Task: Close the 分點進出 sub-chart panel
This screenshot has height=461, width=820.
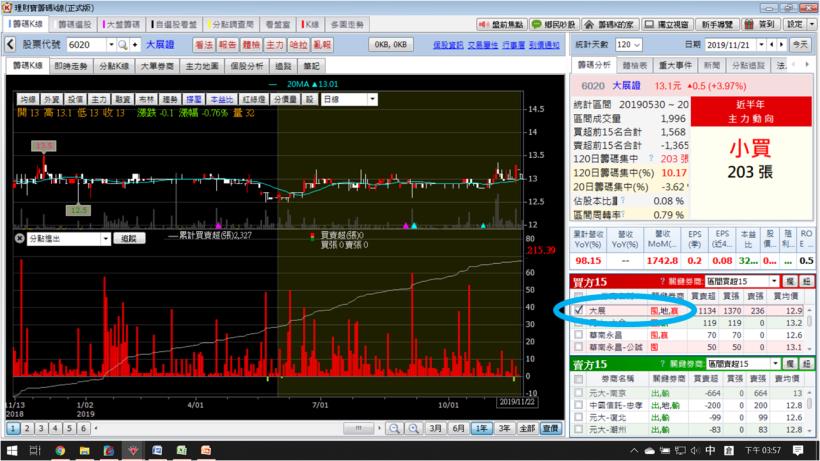Action: pos(19,239)
